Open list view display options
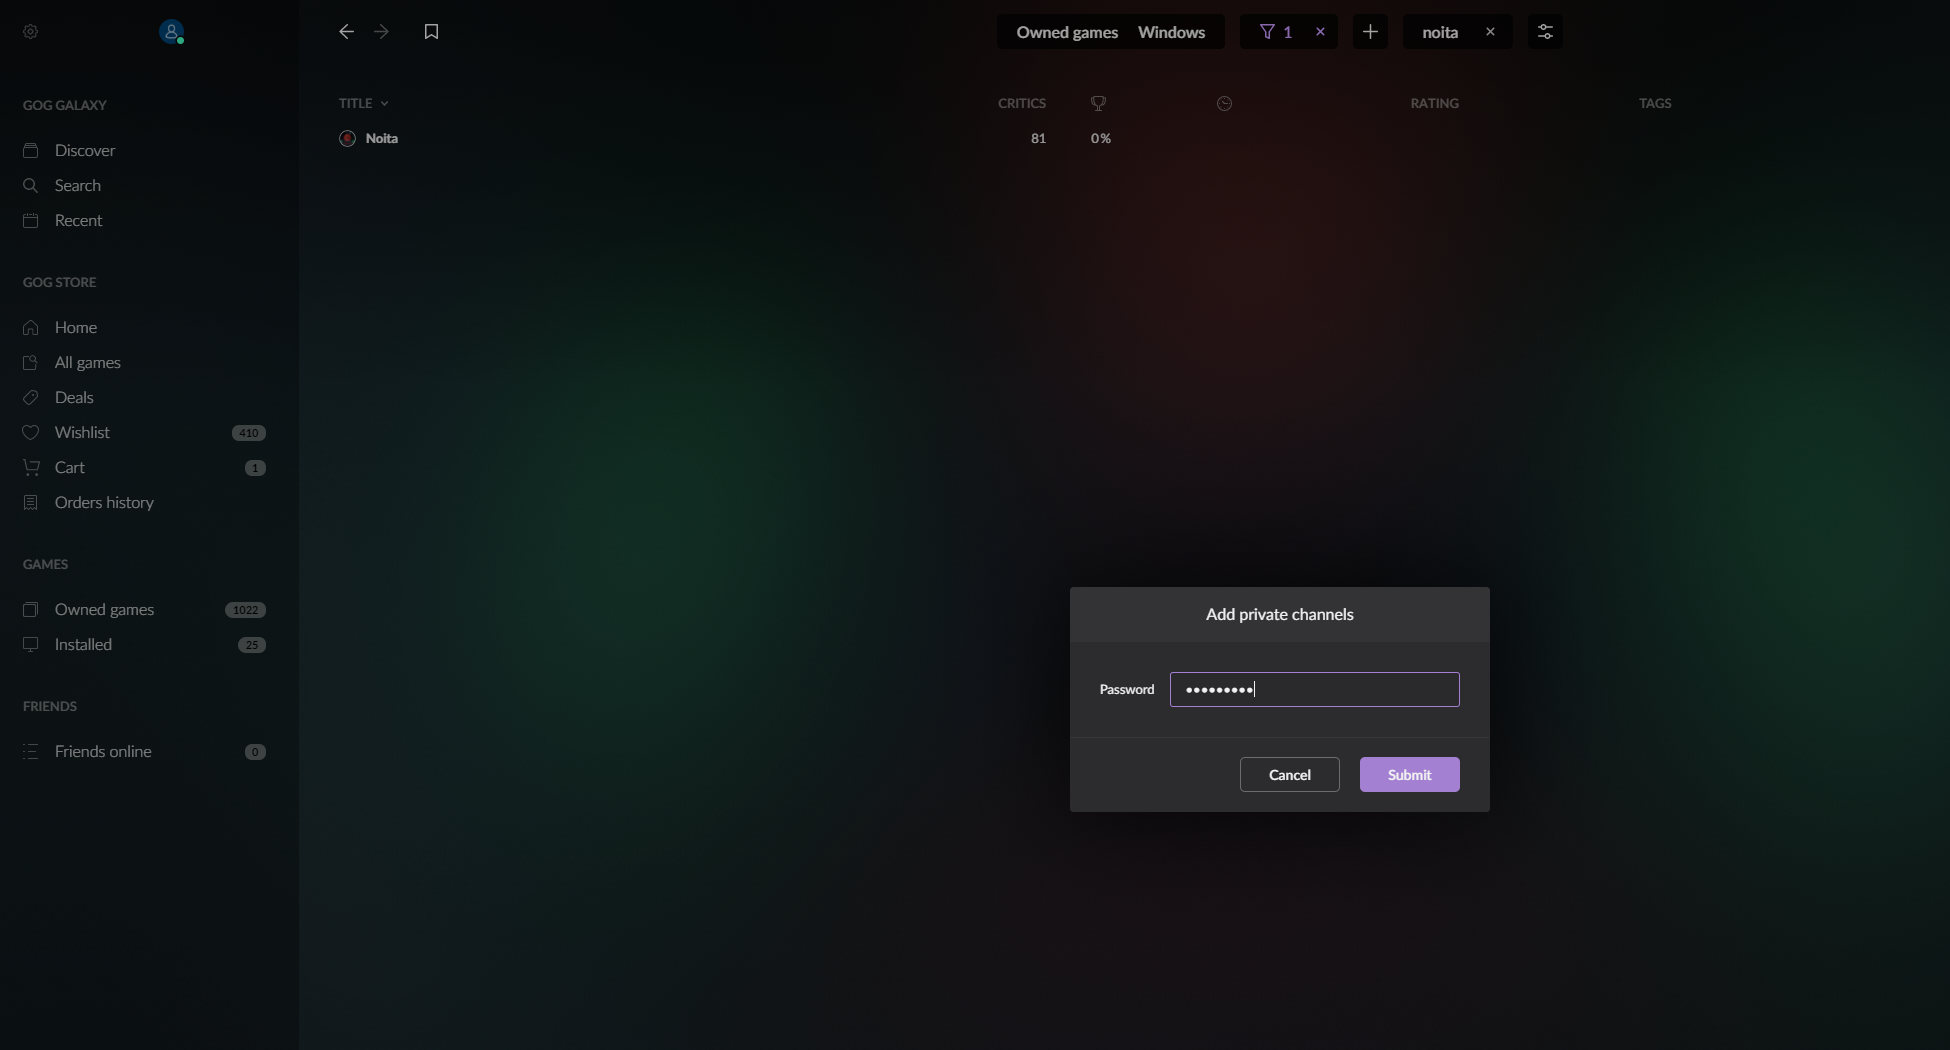The height and width of the screenshot is (1050, 1950). (x=1544, y=31)
